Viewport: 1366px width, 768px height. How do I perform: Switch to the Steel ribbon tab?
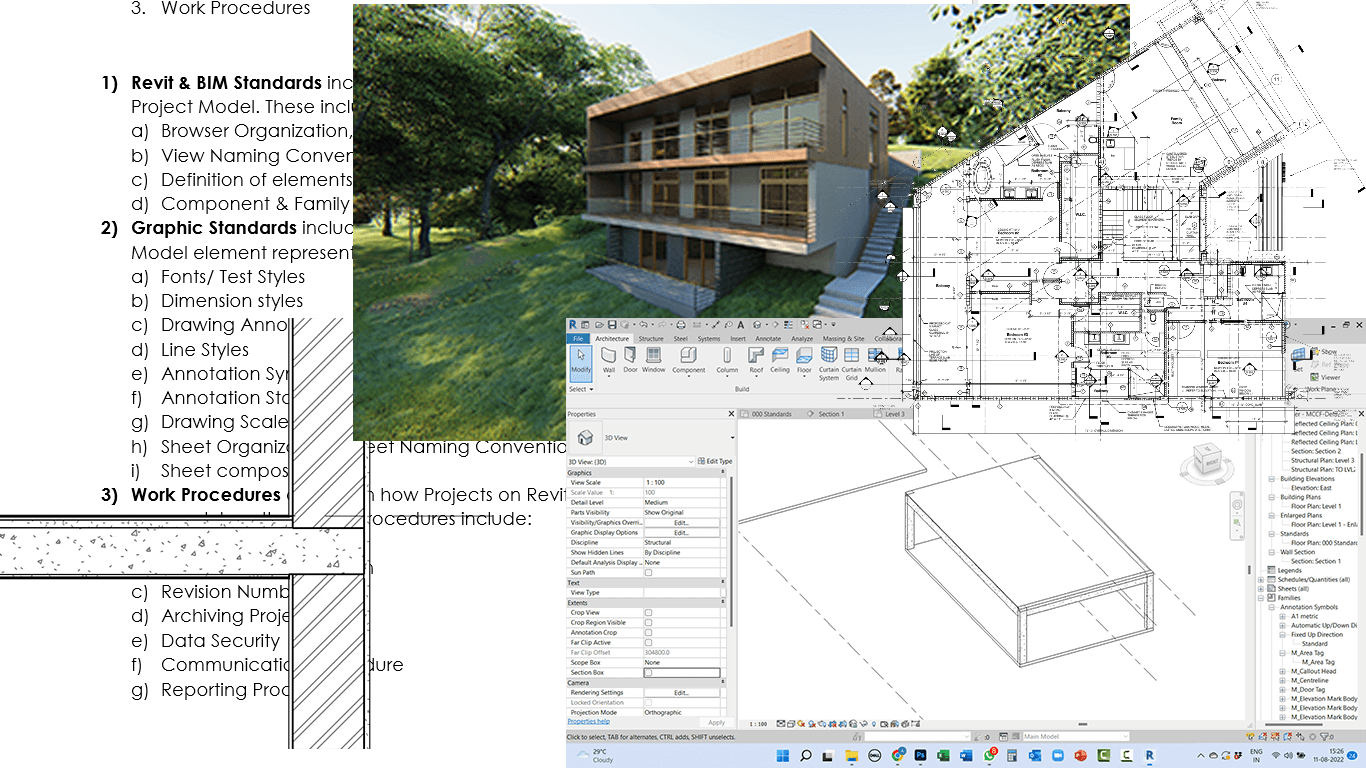(x=680, y=339)
